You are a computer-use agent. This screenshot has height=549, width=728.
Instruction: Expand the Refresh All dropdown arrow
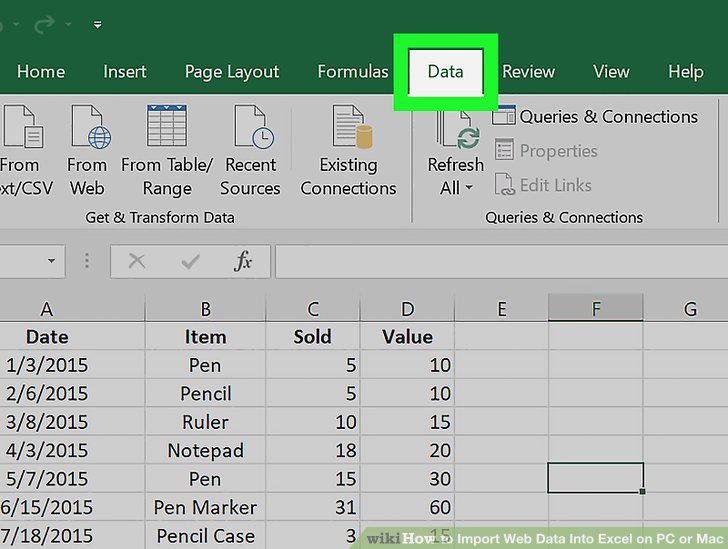click(x=469, y=188)
